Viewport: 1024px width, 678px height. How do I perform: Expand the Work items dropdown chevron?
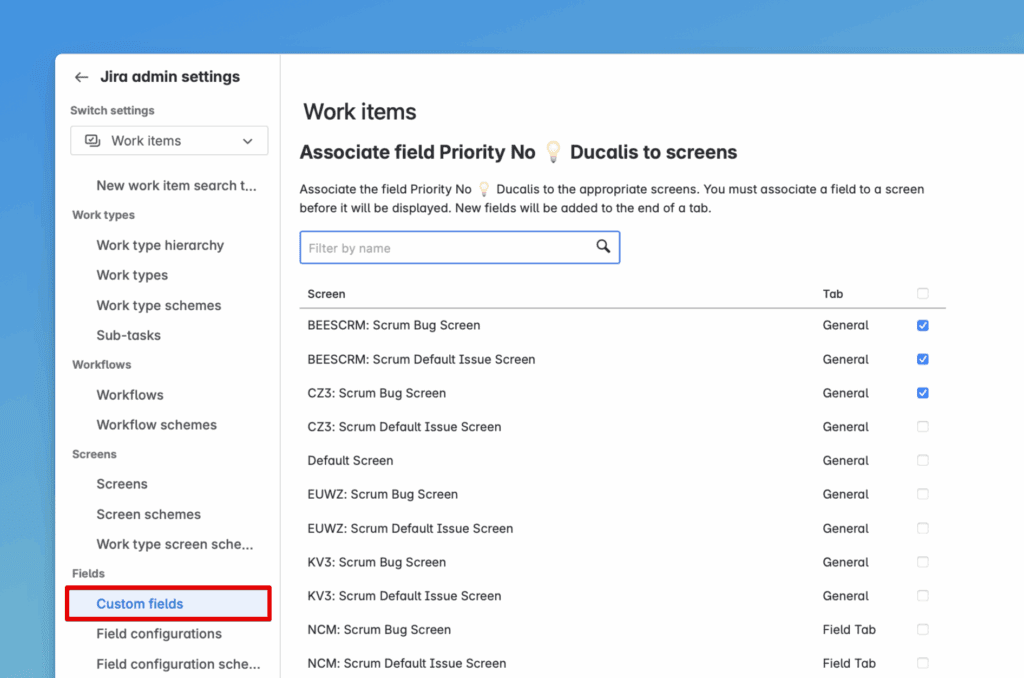point(248,141)
